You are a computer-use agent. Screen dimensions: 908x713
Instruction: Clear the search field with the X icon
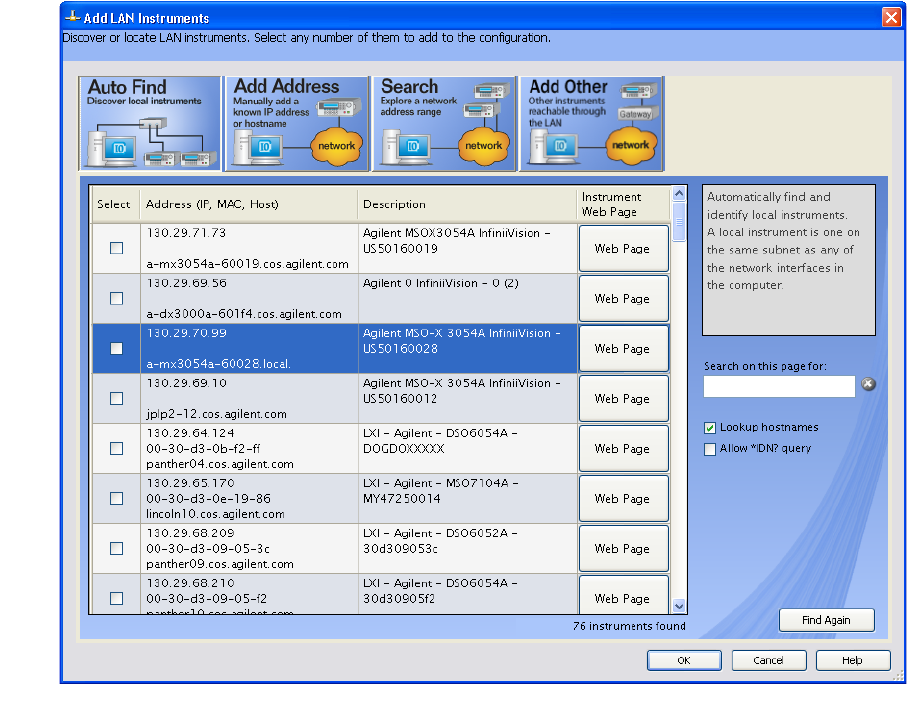point(868,384)
